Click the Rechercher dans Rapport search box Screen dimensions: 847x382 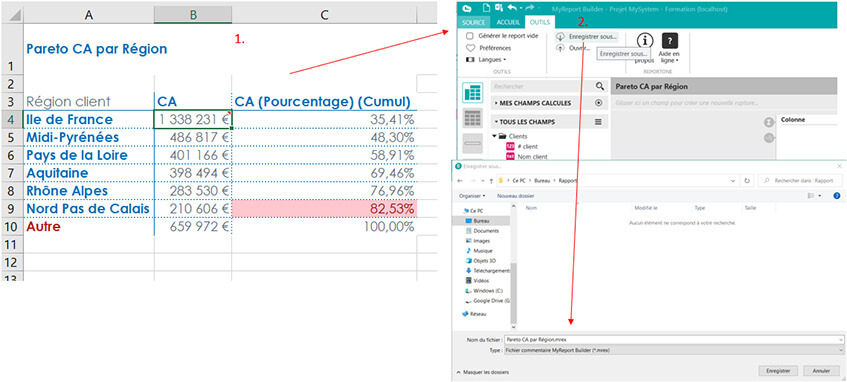799,180
